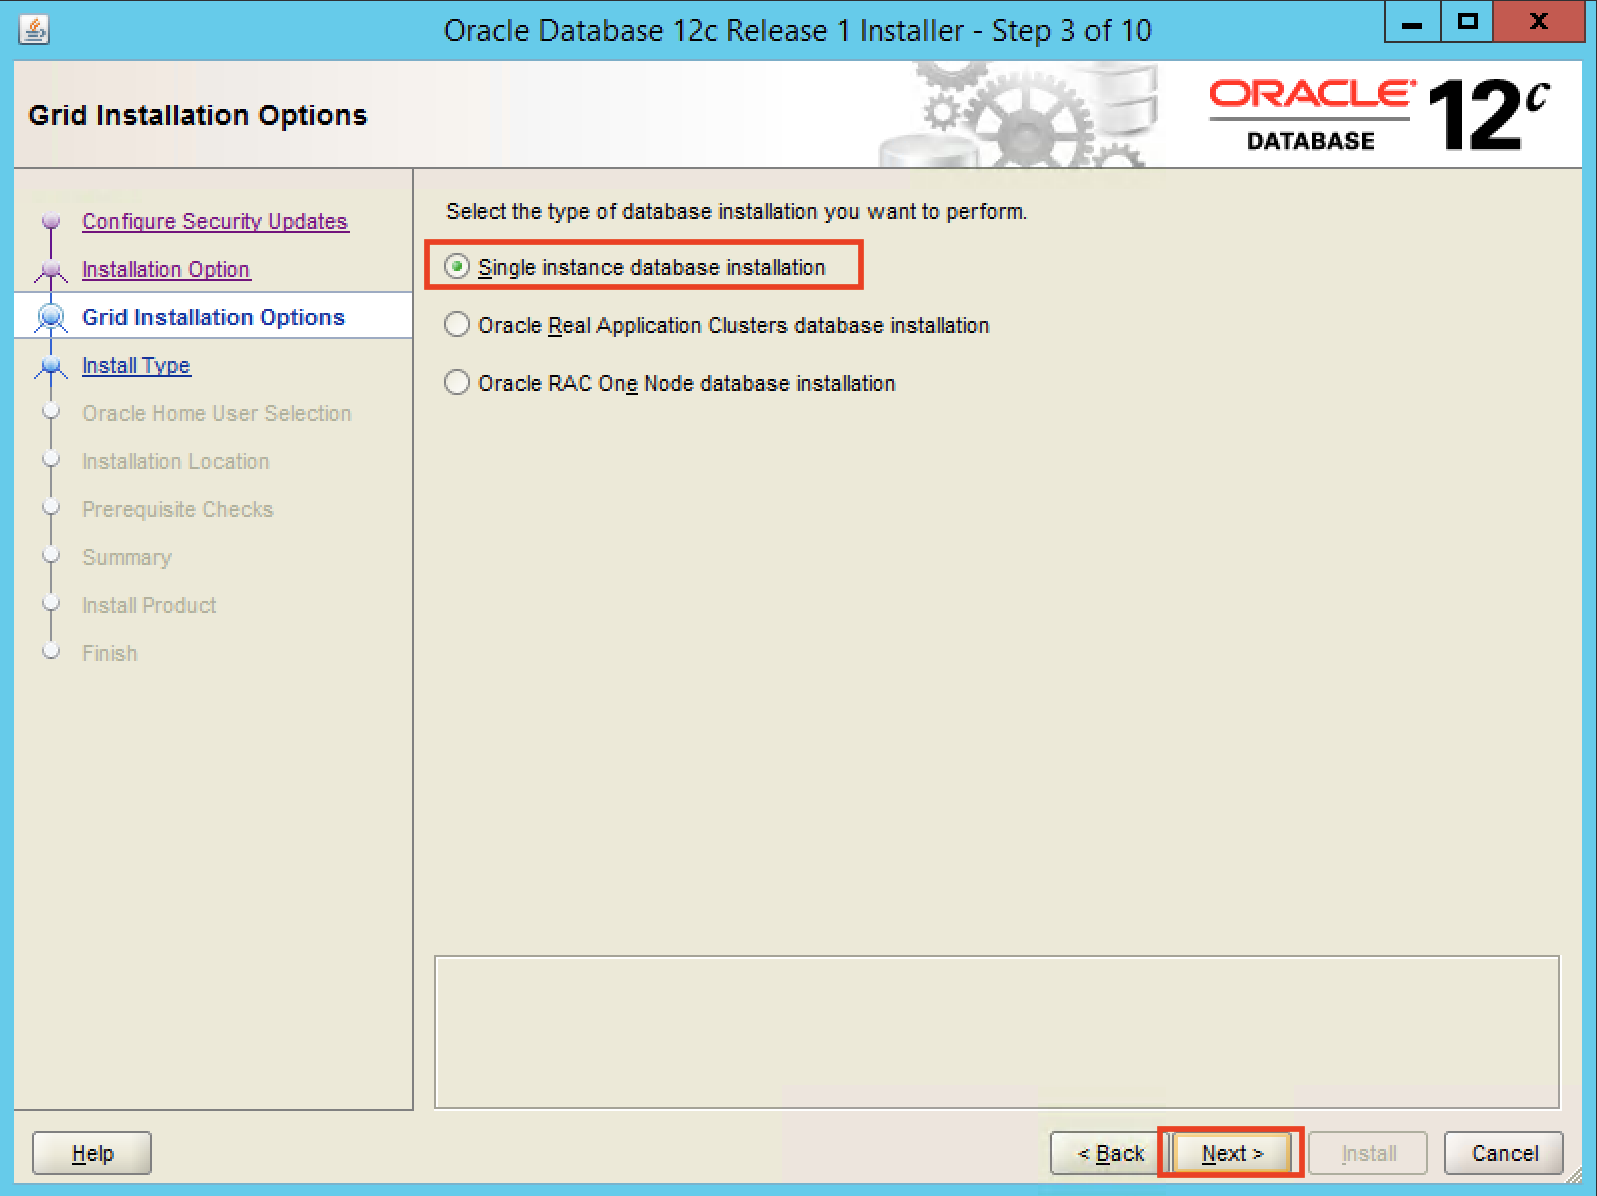Viewport: 1597px width, 1196px height.
Task: Click the Grid Installation Options page heading
Action: 198,115
